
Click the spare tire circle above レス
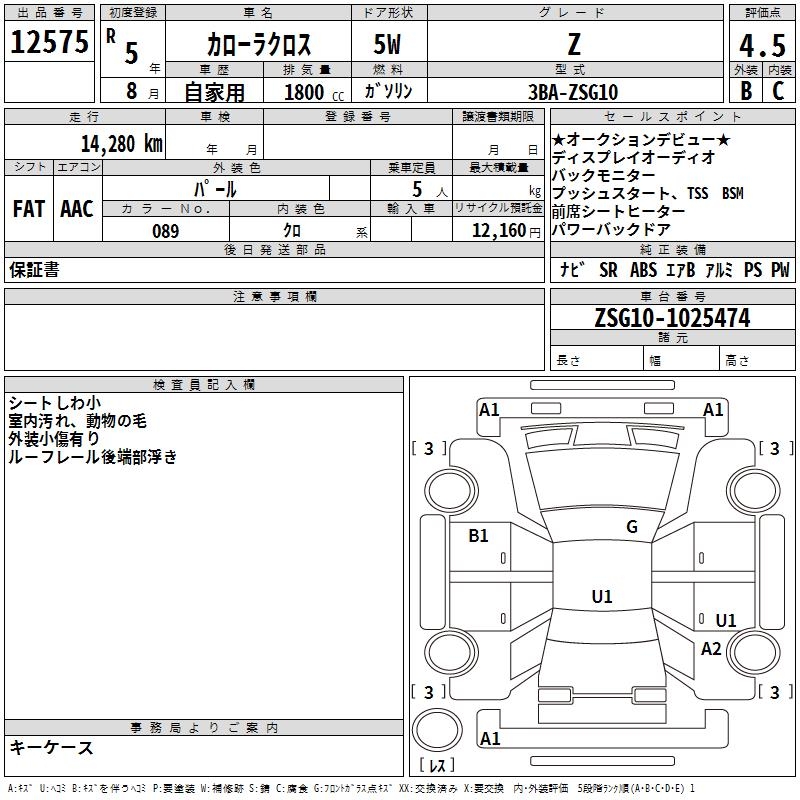[x=437, y=730]
